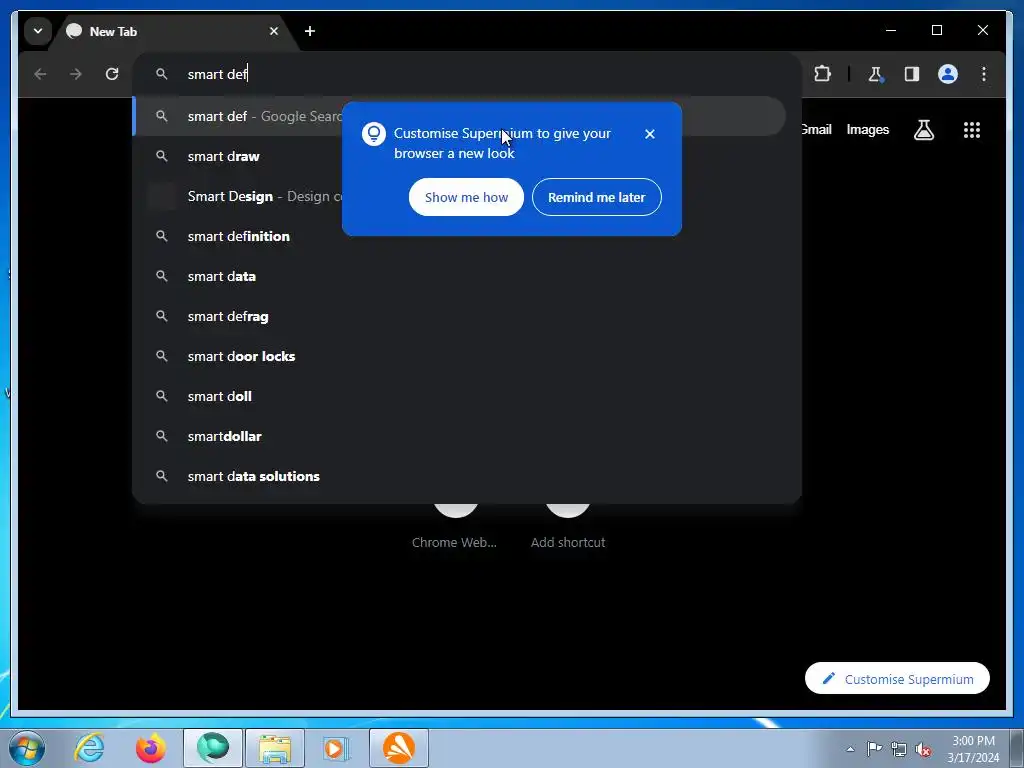Dismiss the Customise Supermium popup
This screenshot has height=768, width=1024.
click(x=649, y=134)
